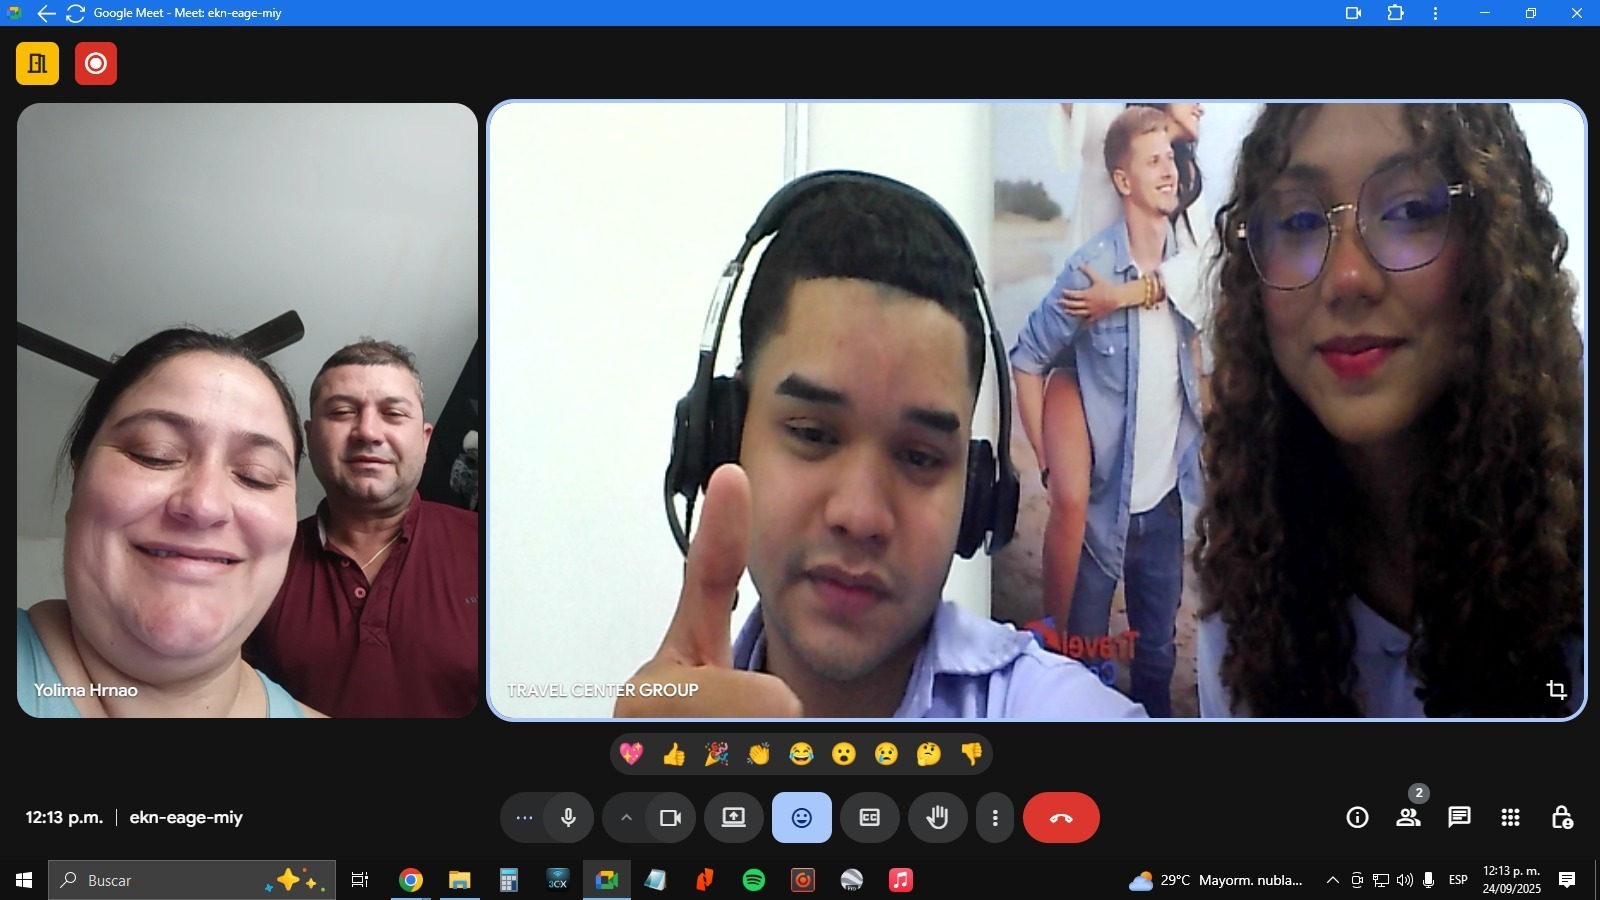Click the red record button at top left
The image size is (1600, 900).
coord(96,64)
